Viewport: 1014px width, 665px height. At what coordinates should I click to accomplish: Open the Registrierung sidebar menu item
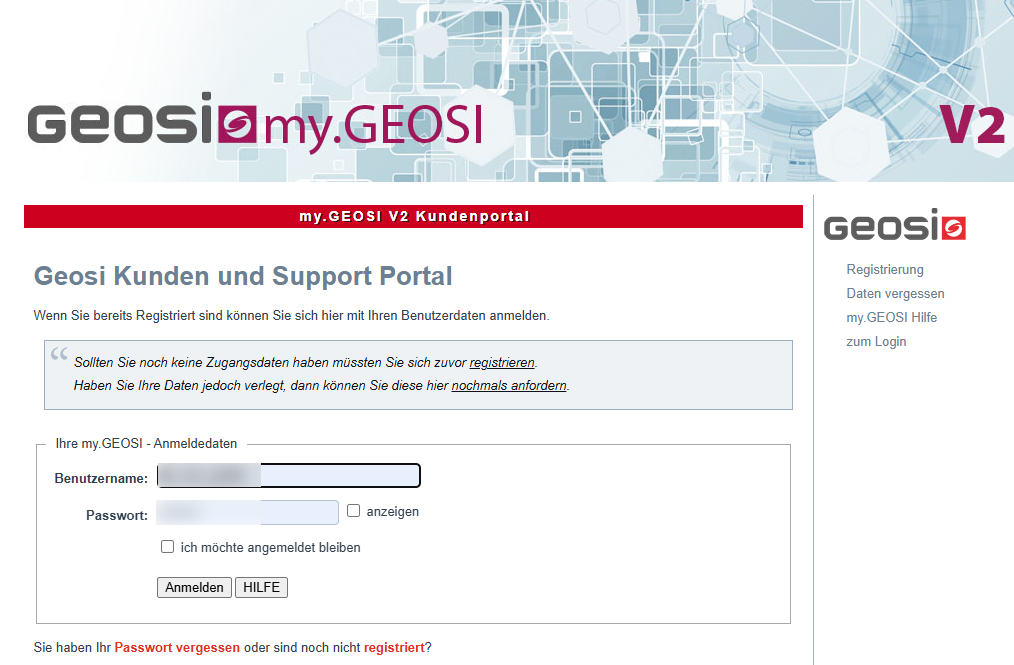point(885,270)
